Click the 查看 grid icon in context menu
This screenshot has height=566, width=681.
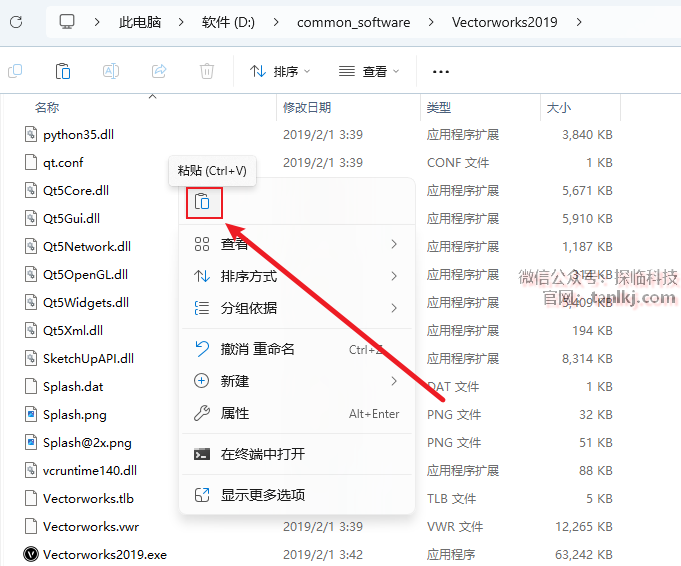(x=202, y=244)
